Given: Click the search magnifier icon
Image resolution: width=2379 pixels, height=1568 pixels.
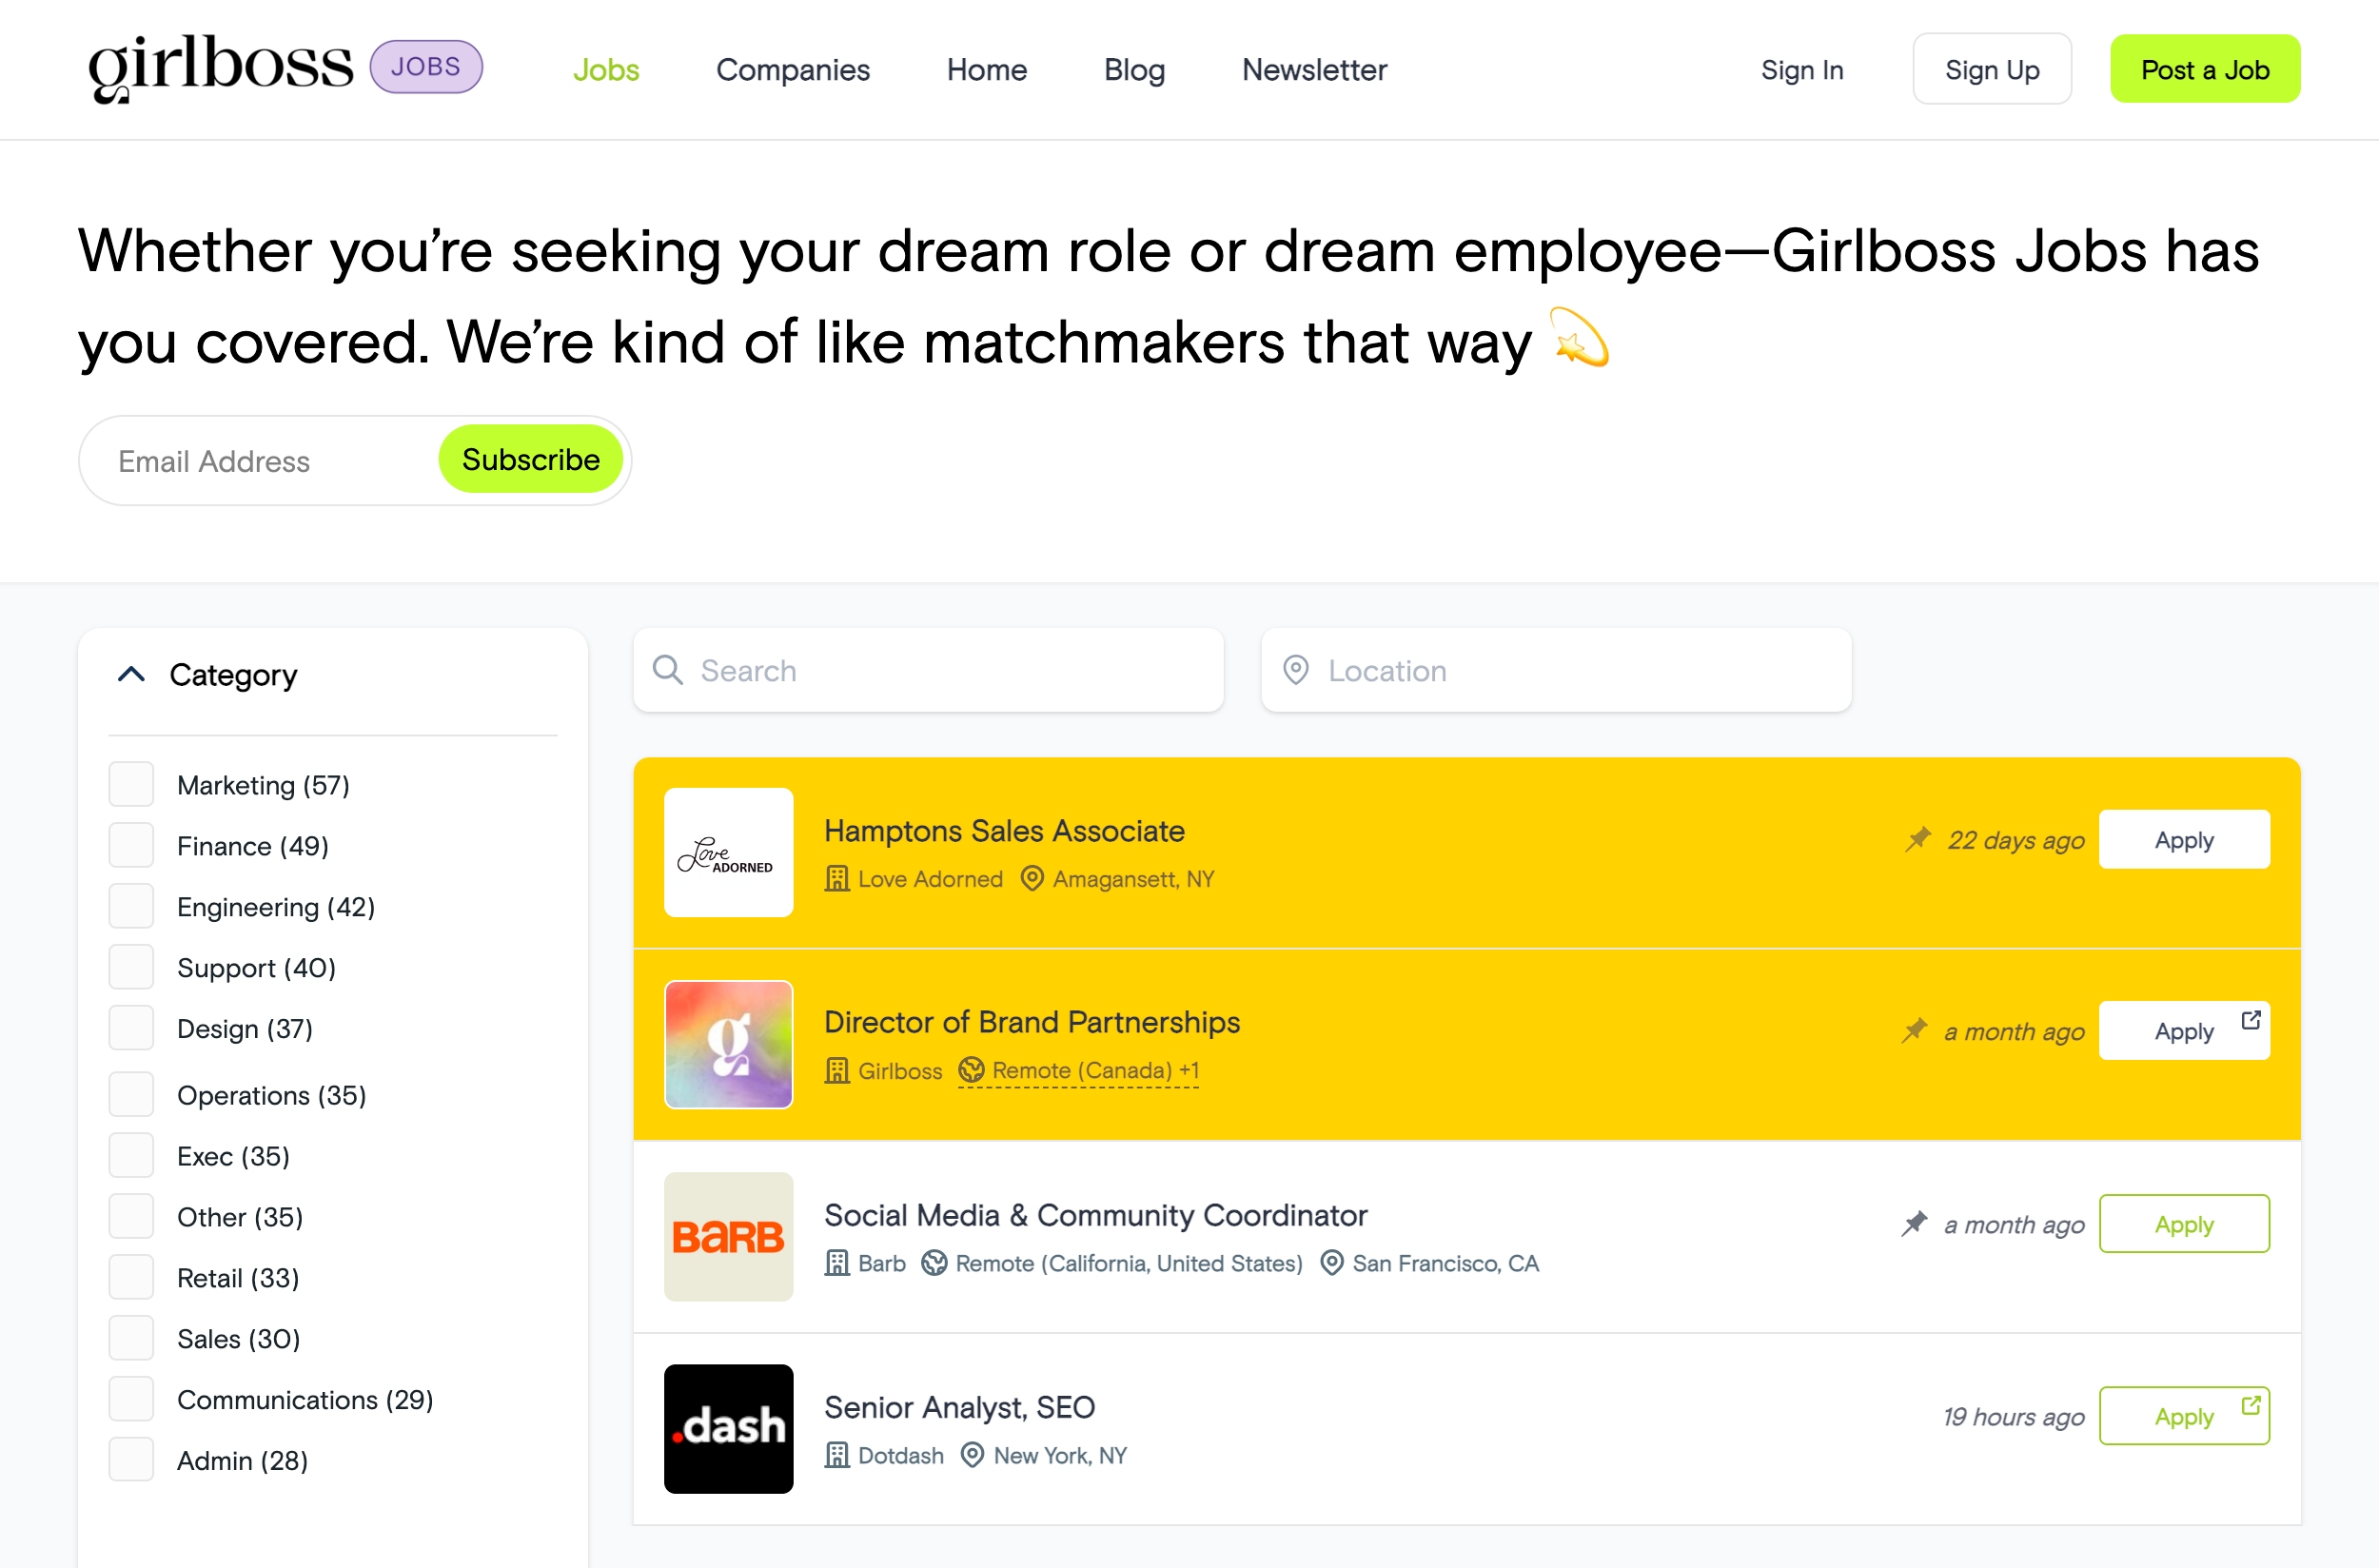Looking at the screenshot, I should pos(669,669).
